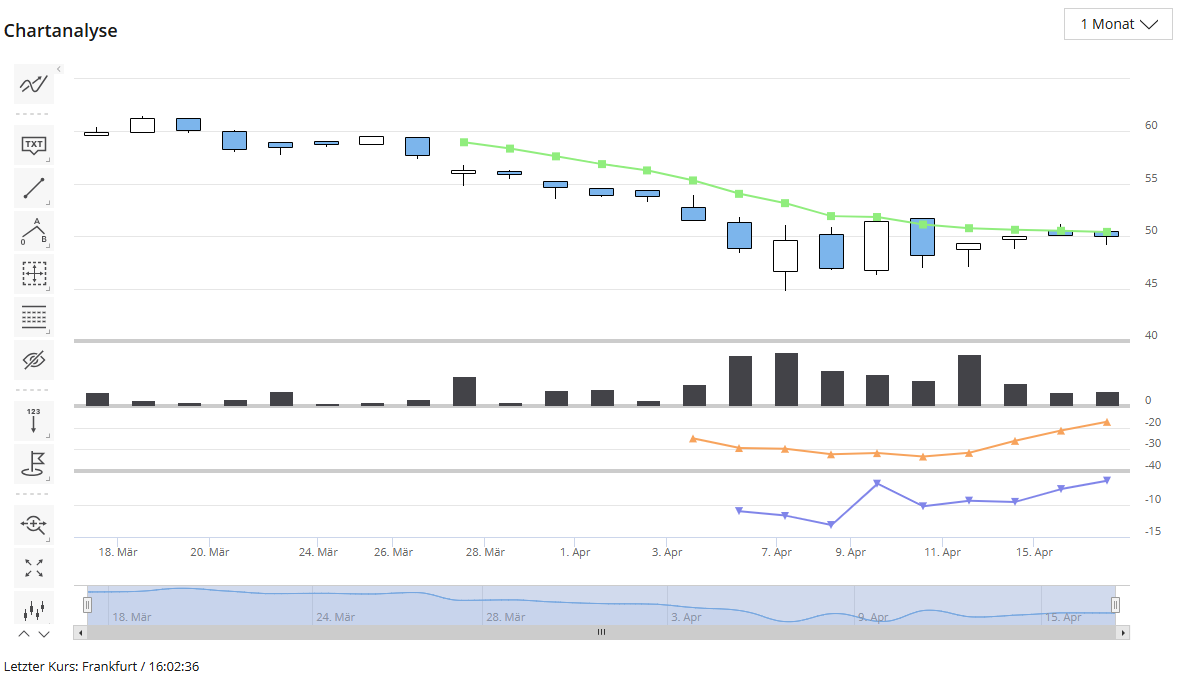Select the trend line drawing tool
This screenshot has width=1182, height=676.
pyautogui.click(x=34, y=188)
